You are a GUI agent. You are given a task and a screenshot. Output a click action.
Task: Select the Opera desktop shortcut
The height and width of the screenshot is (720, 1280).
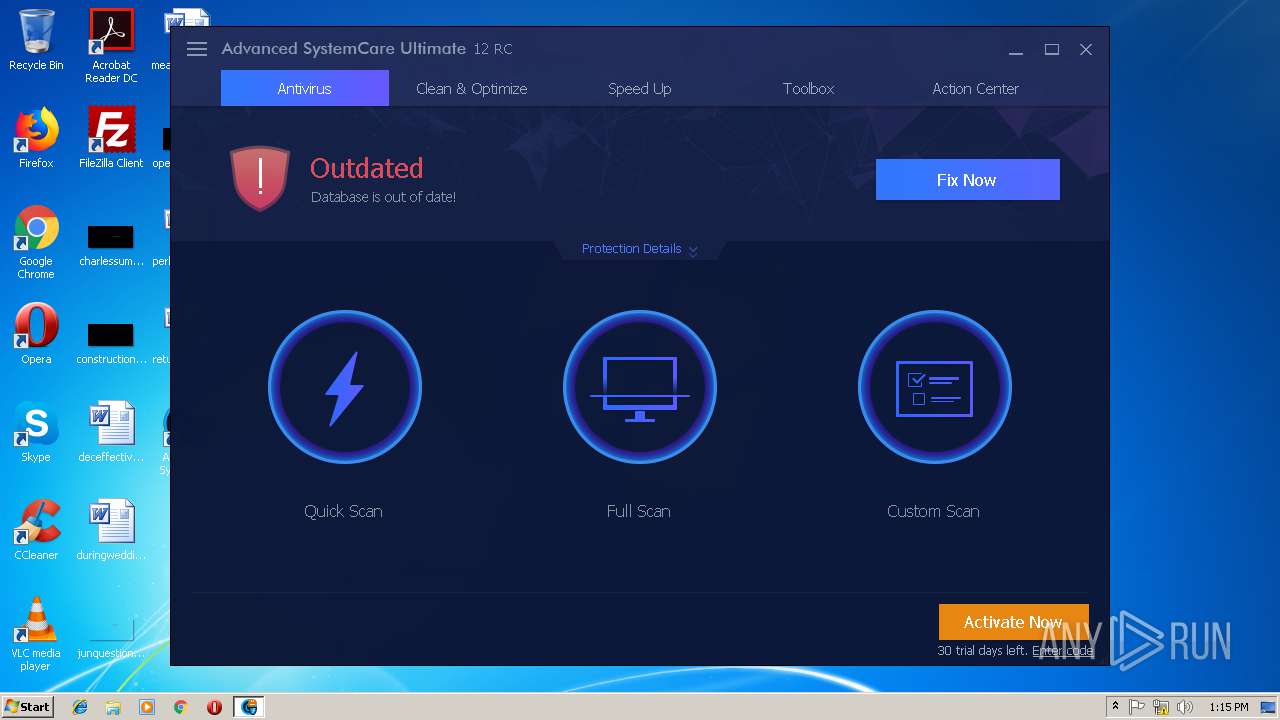click(x=36, y=334)
